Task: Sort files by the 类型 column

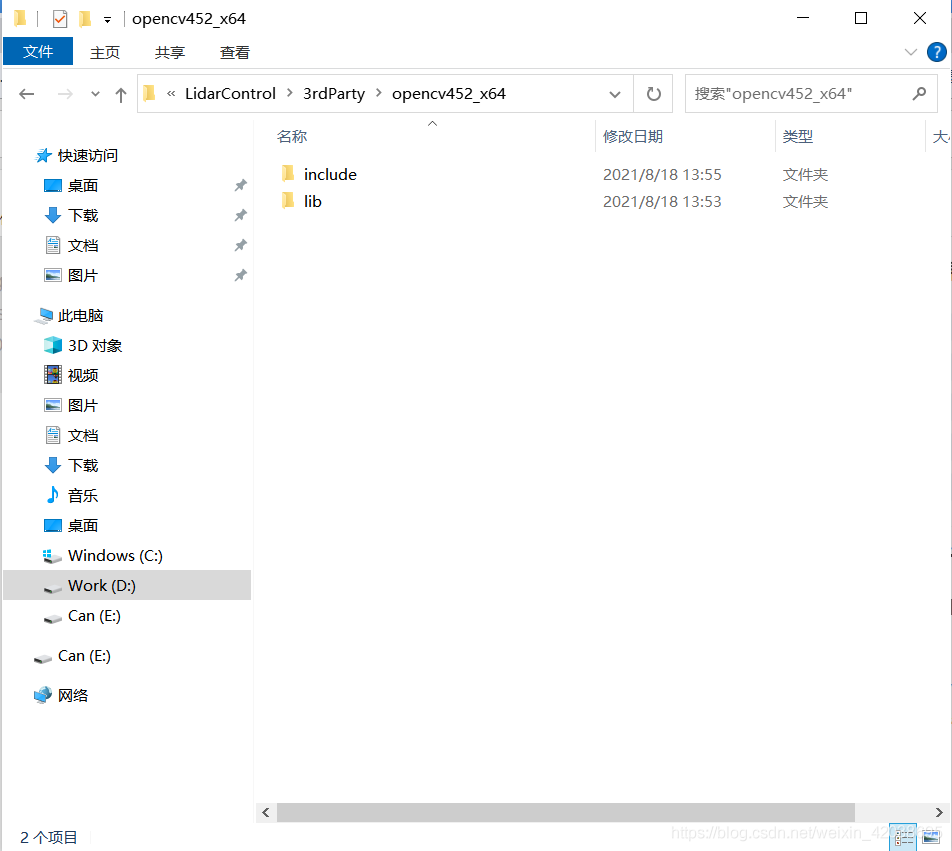Action: 798,137
